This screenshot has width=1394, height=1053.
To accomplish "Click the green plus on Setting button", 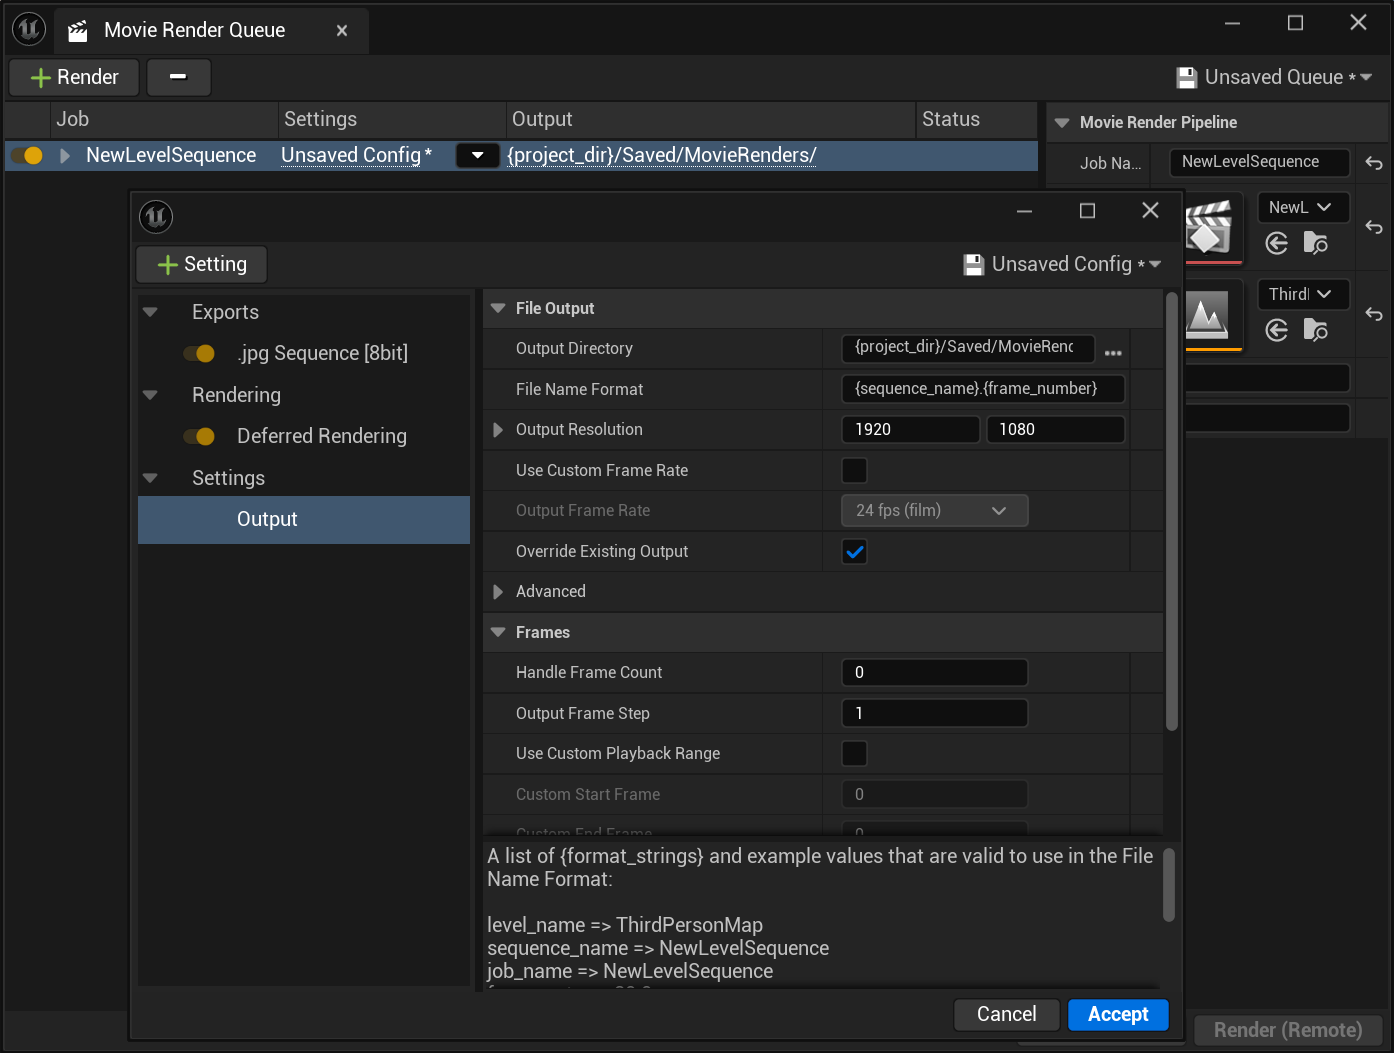I will click(x=168, y=265).
